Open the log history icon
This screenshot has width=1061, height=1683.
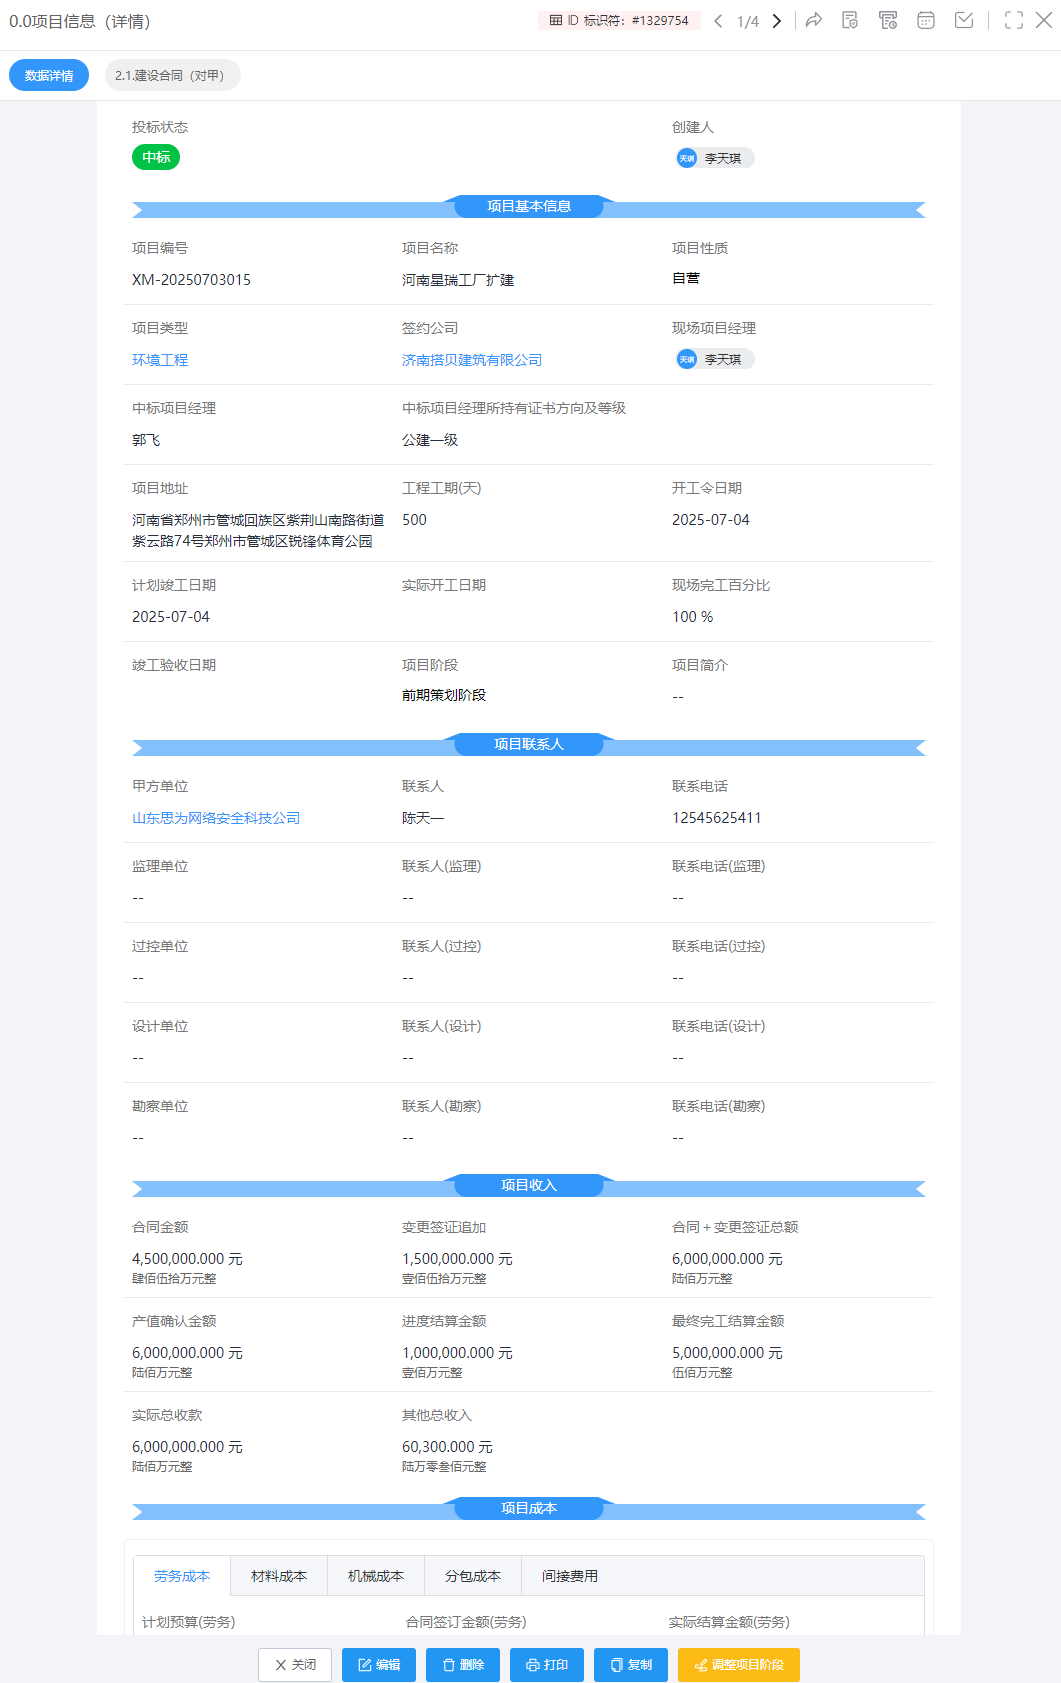(888, 20)
